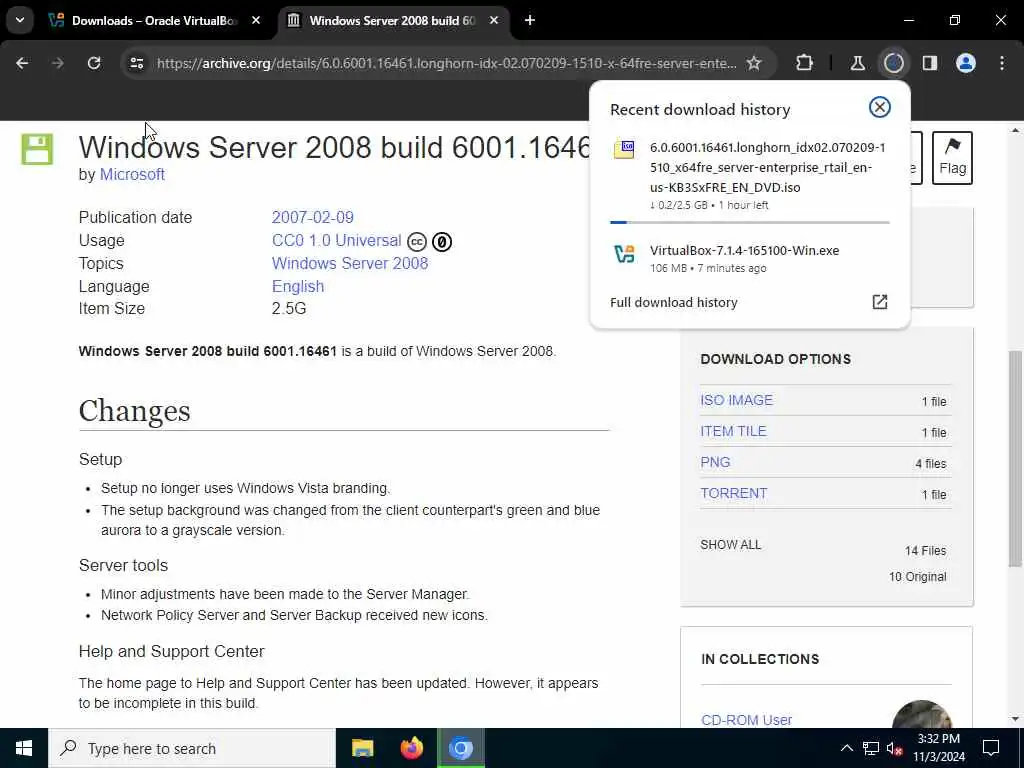This screenshot has height=768, width=1024.
Task: Open the Chrome profile avatar
Action: coord(965,63)
